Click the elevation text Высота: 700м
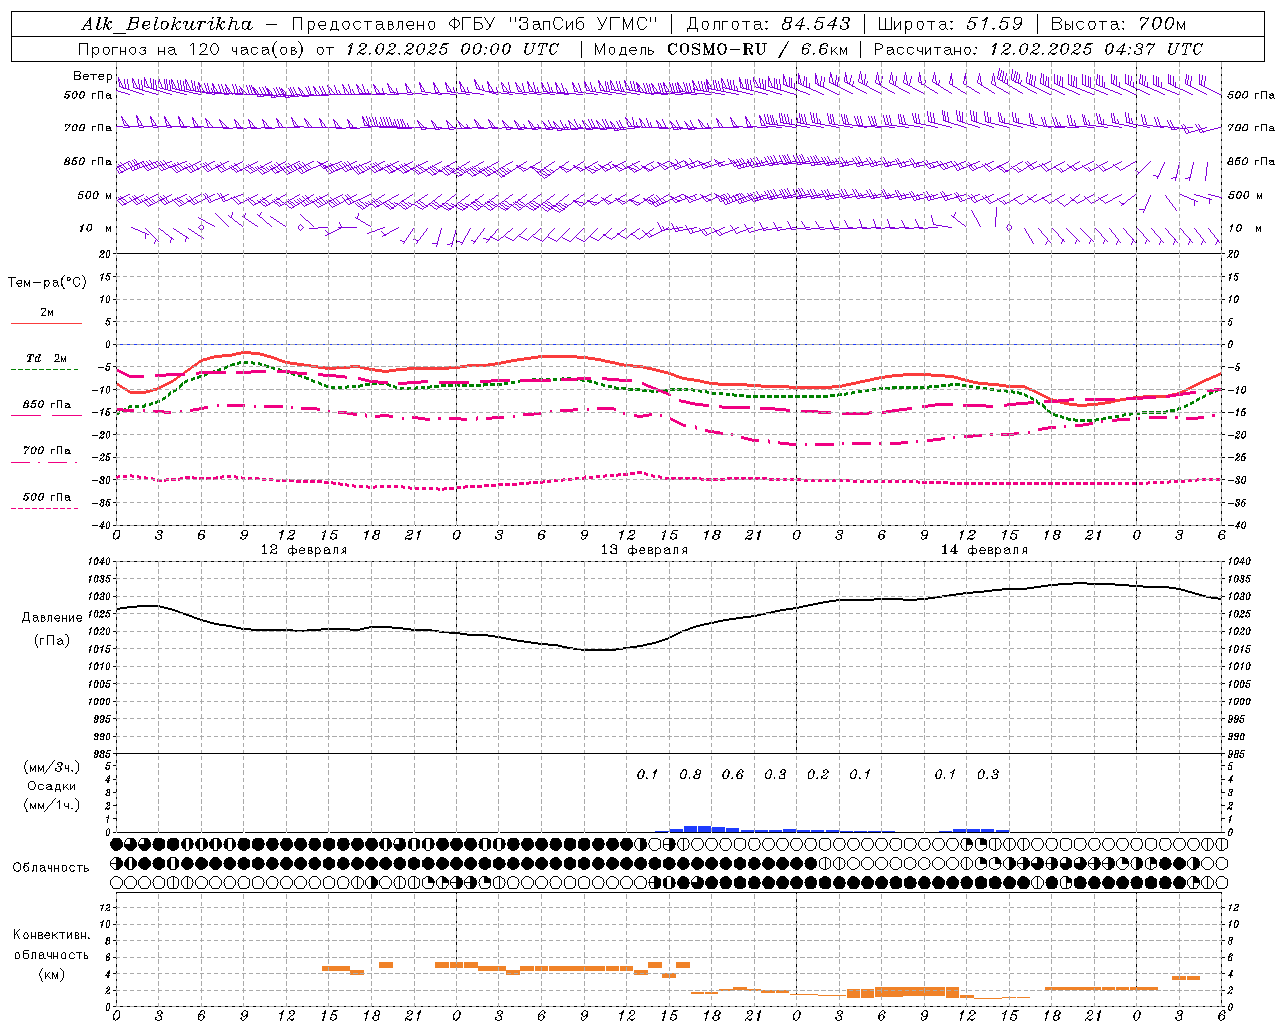Screen dimensions: 1280x1024 (x=1118, y=24)
